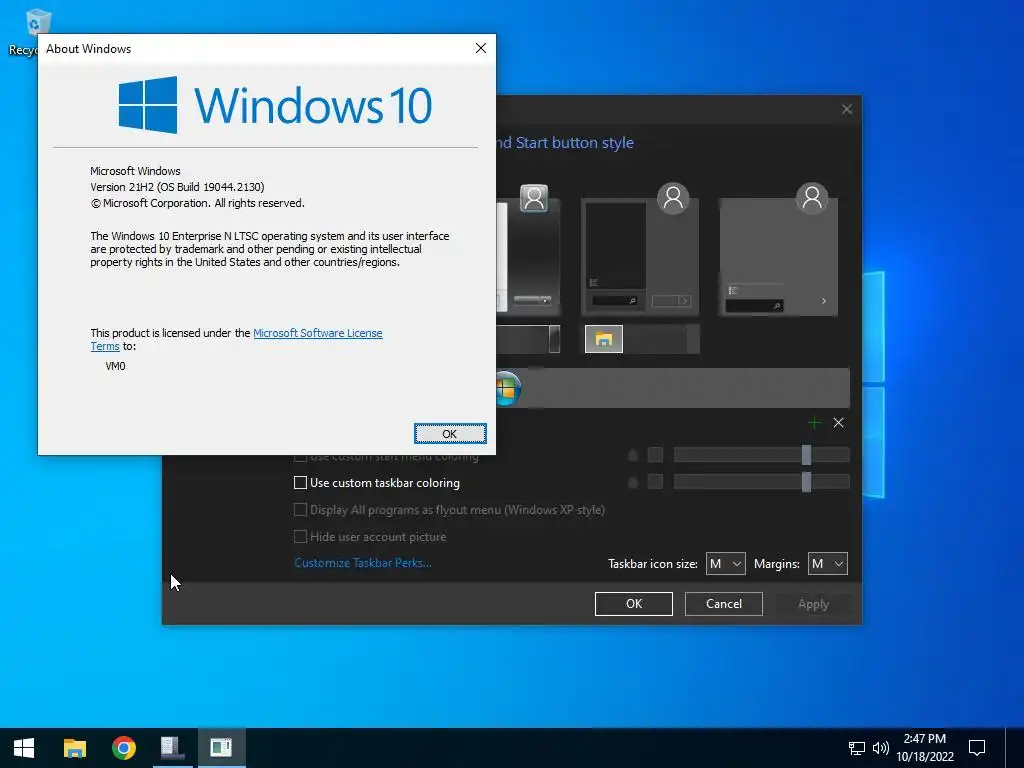
Task: Open network status in system tray
Action: click(x=856, y=748)
